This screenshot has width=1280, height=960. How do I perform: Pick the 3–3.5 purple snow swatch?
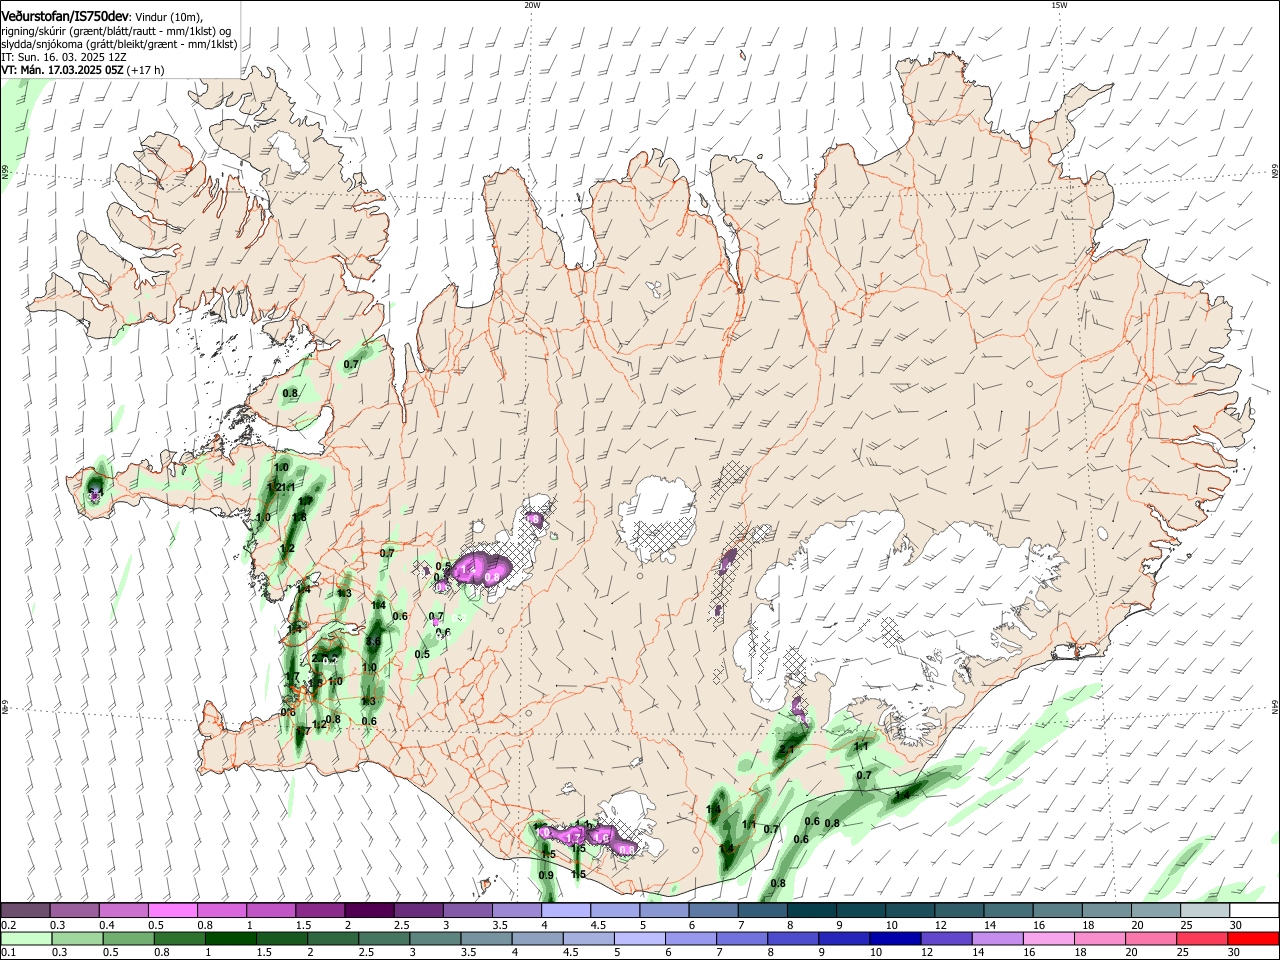click(468, 911)
